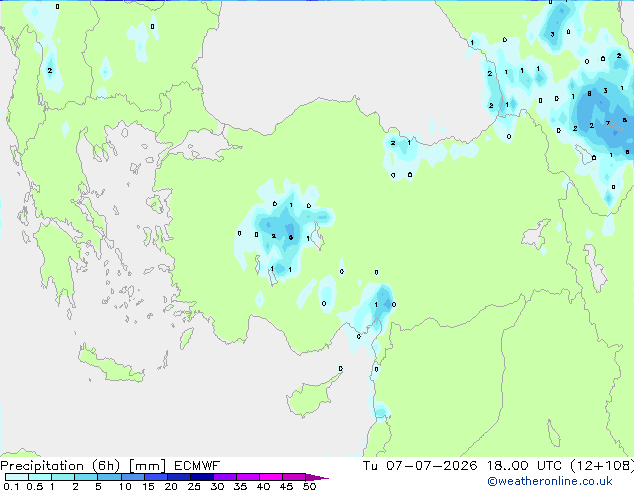
Task: Click the '25' legend value
Action: click(194, 486)
